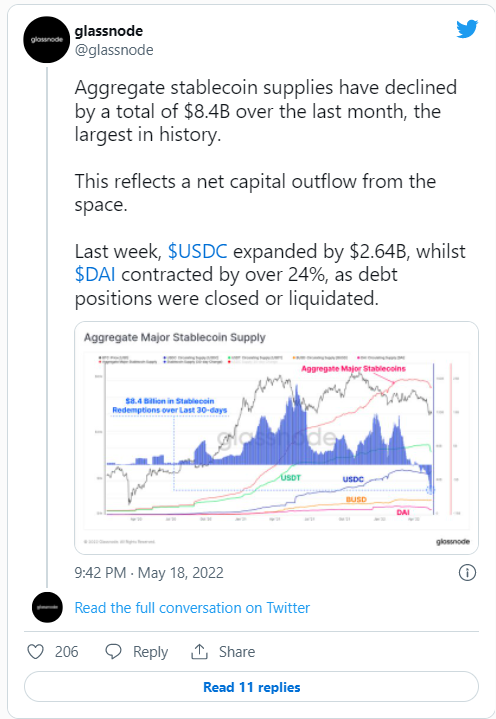Click the chart title Aggregate Major Stablecoin Supply
The width and height of the screenshot is (496, 719).
coord(175,337)
